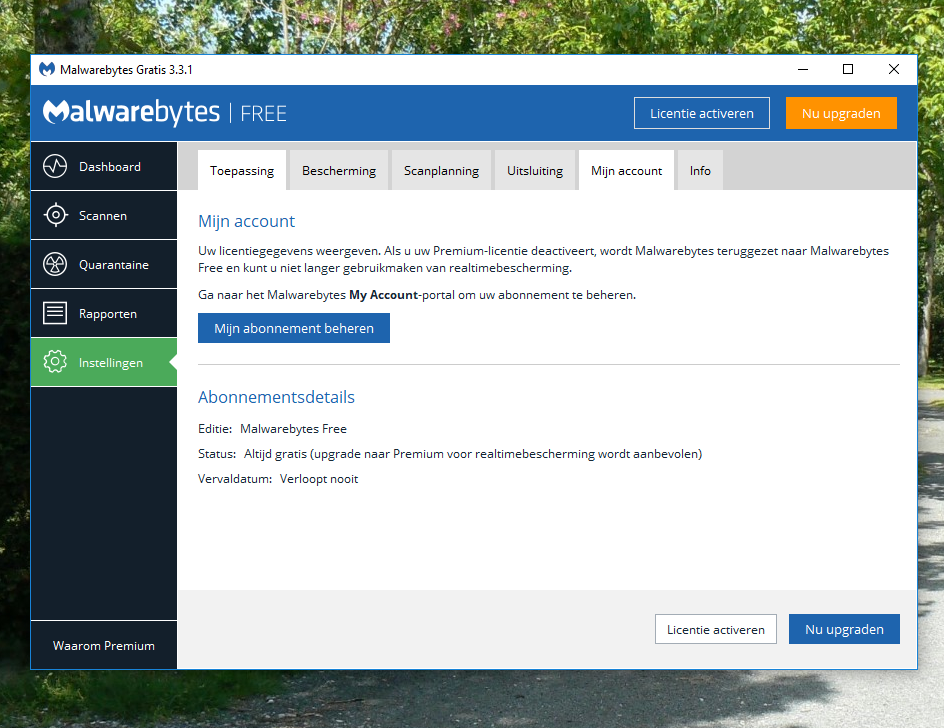Click the 'Abonnementsdetails' heading
The width and height of the screenshot is (944, 728).
pos(276,397)
